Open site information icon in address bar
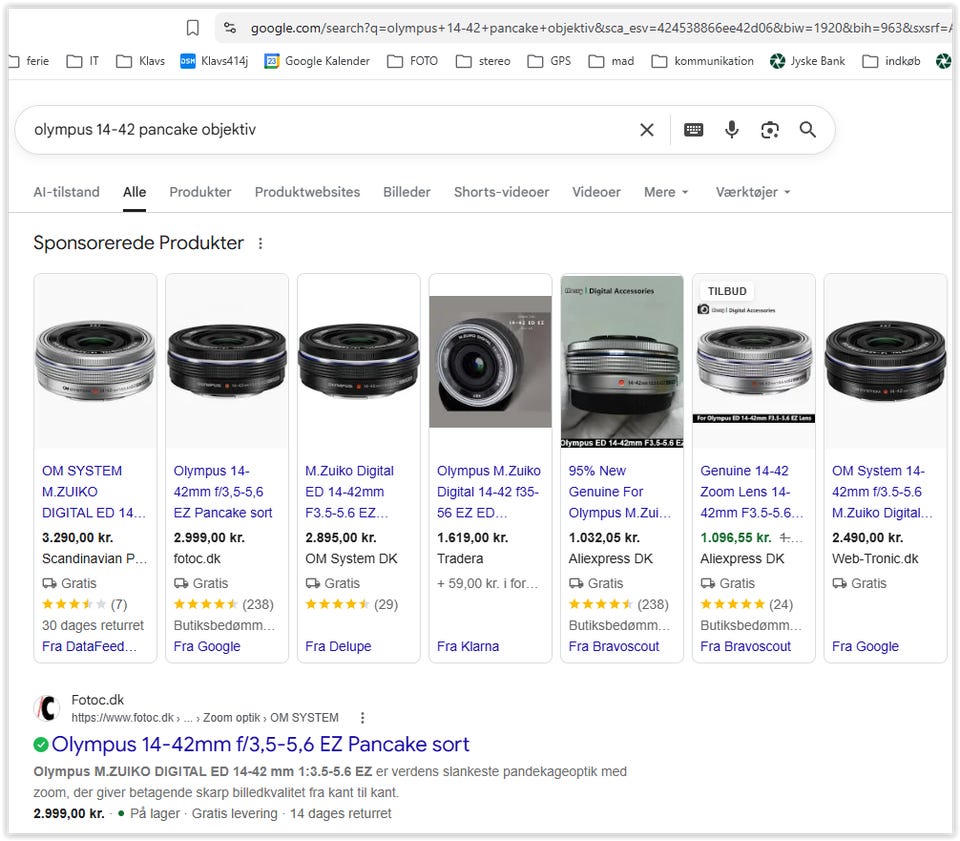 click(x=230, y=28)
